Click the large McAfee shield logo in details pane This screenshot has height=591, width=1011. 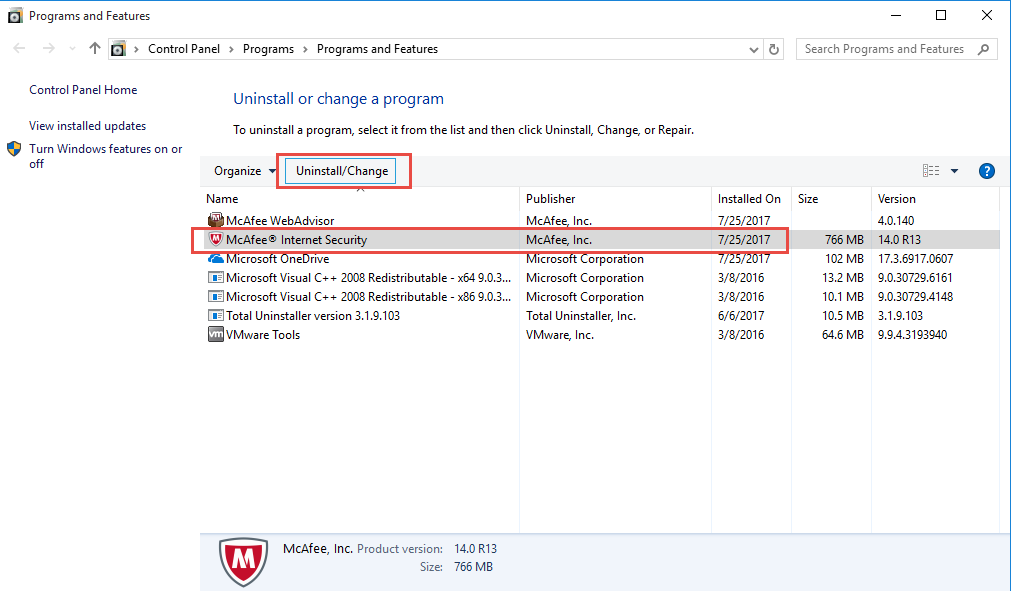pos(244,562)
